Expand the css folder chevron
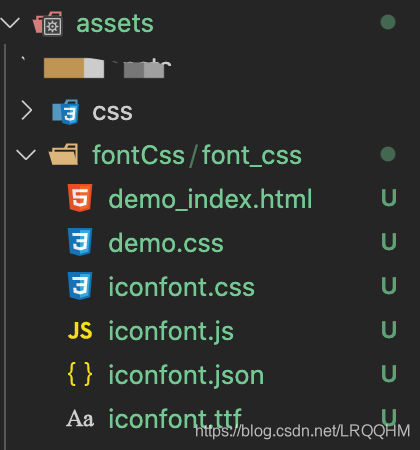Image resolution: width=420 pixels, height=450 pixels. 27,111
